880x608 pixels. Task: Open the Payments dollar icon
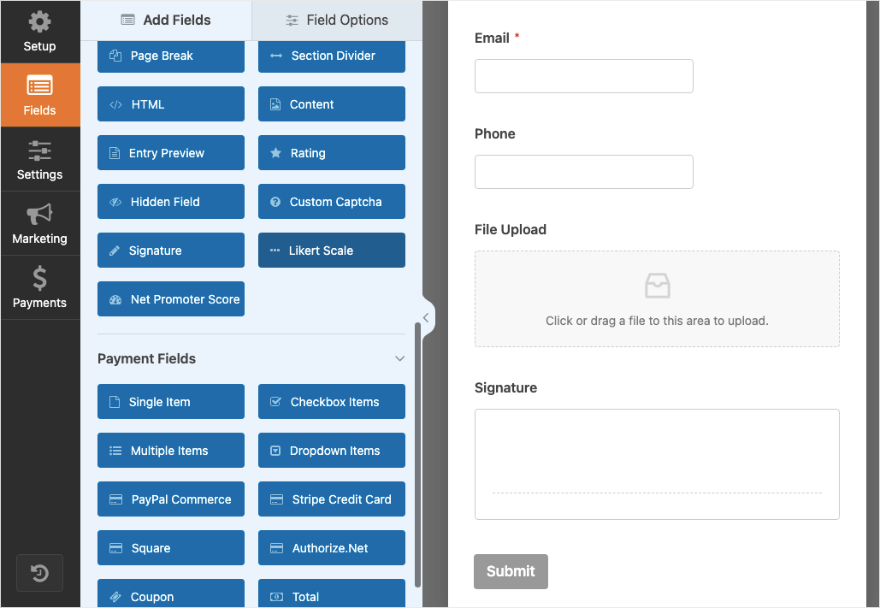pyautogui.click(x=40, y=278)
